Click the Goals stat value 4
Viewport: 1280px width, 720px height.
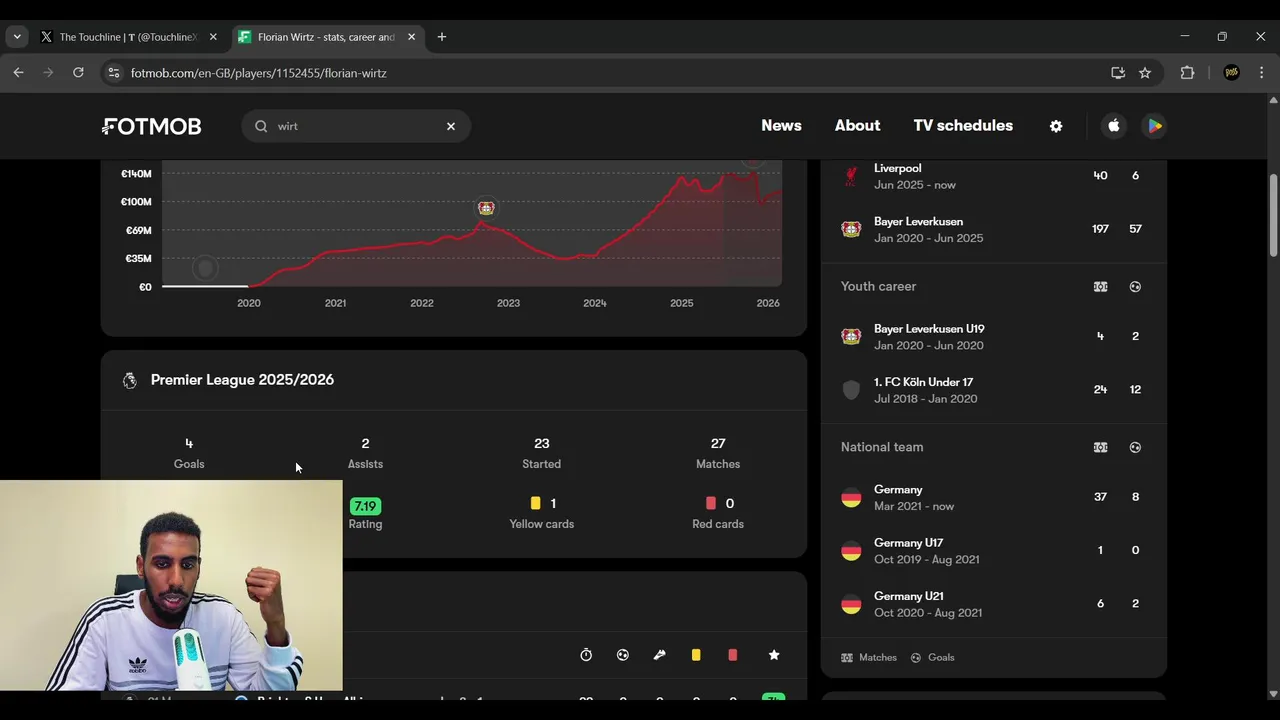click(x=189, y=443)
